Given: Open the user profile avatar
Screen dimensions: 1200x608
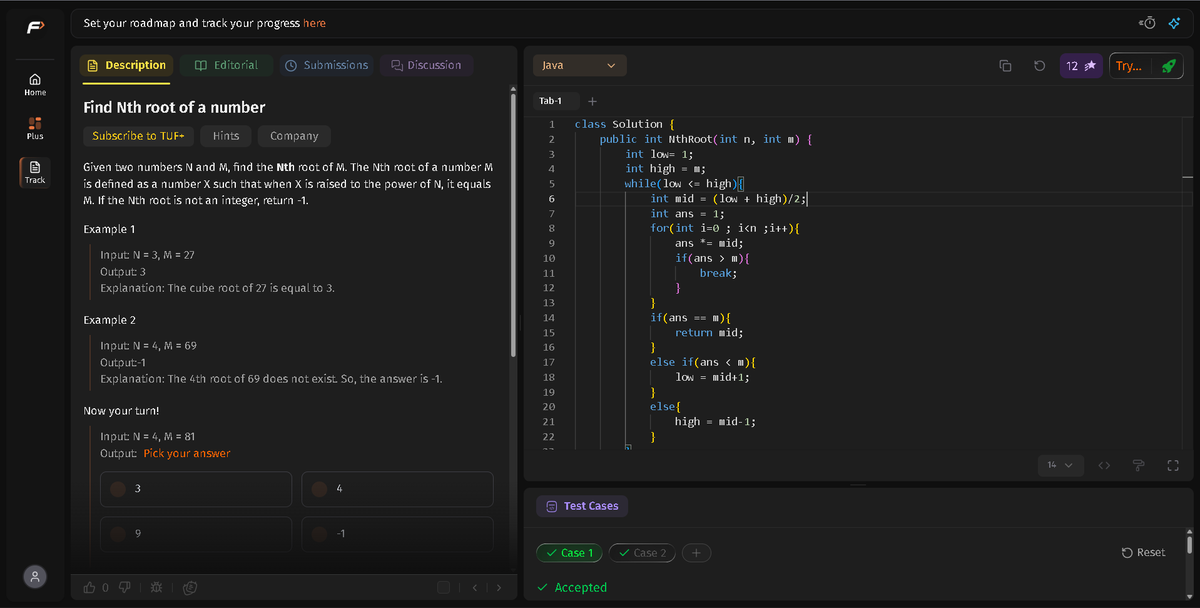Looking at the screenshot, I should pyautogui.click(x=35, y=576).
